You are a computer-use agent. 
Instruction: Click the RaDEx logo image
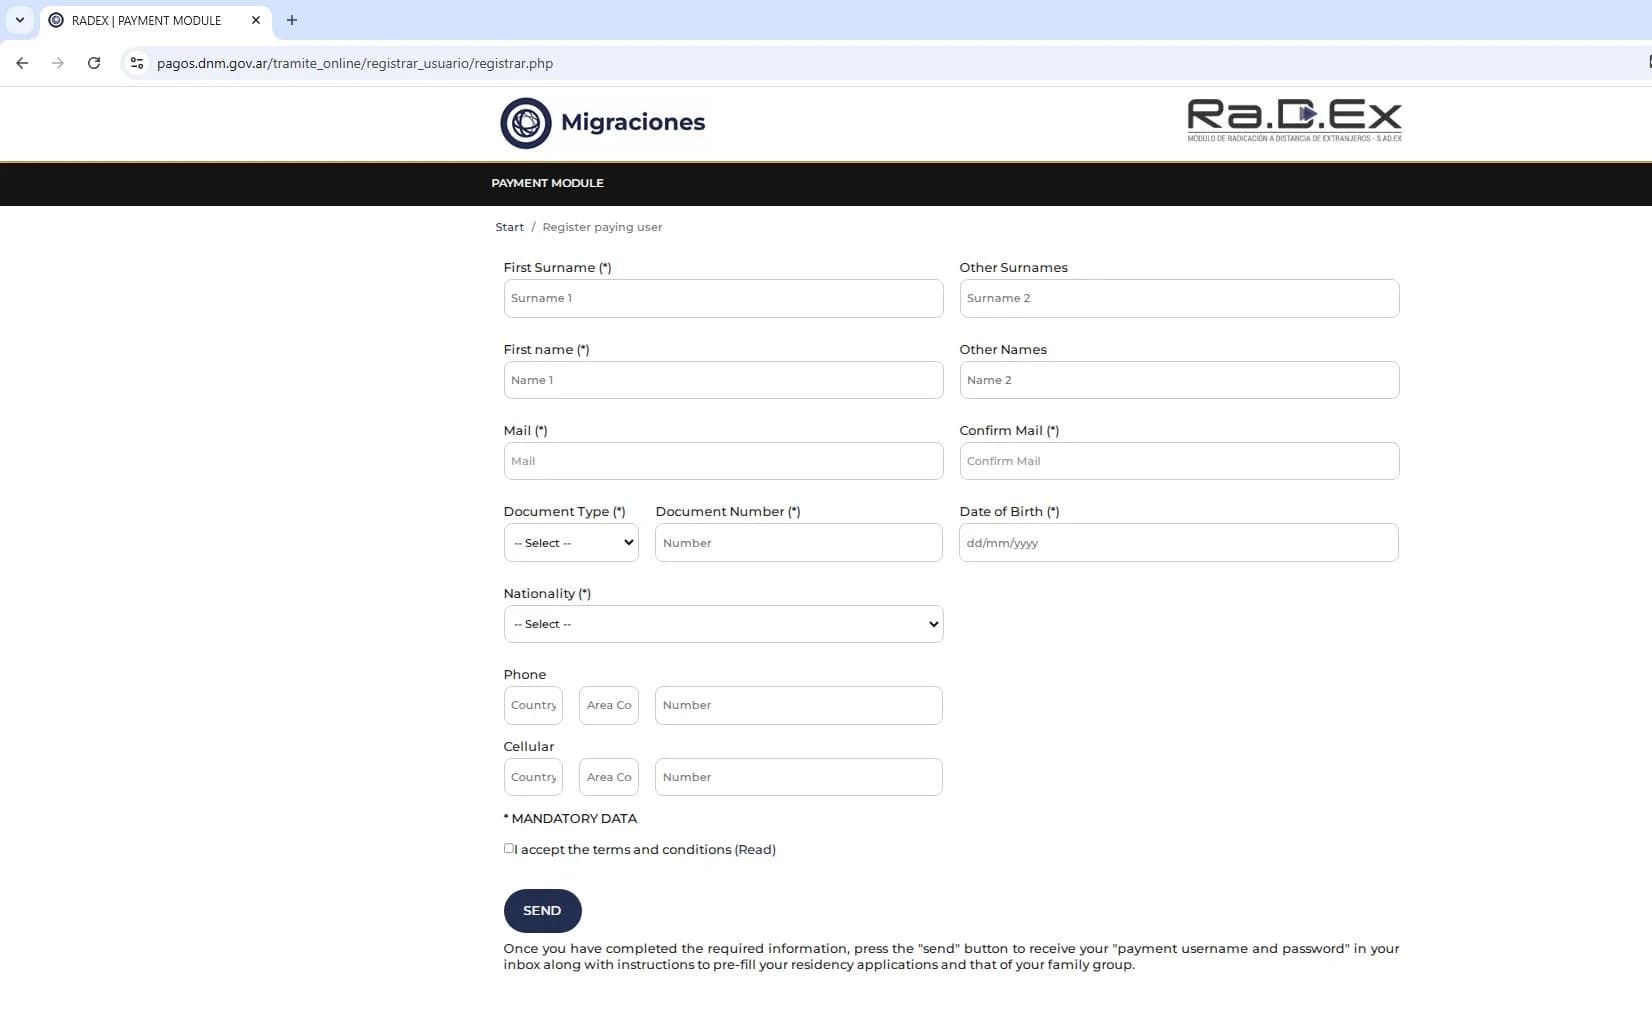pos(1293,120)
